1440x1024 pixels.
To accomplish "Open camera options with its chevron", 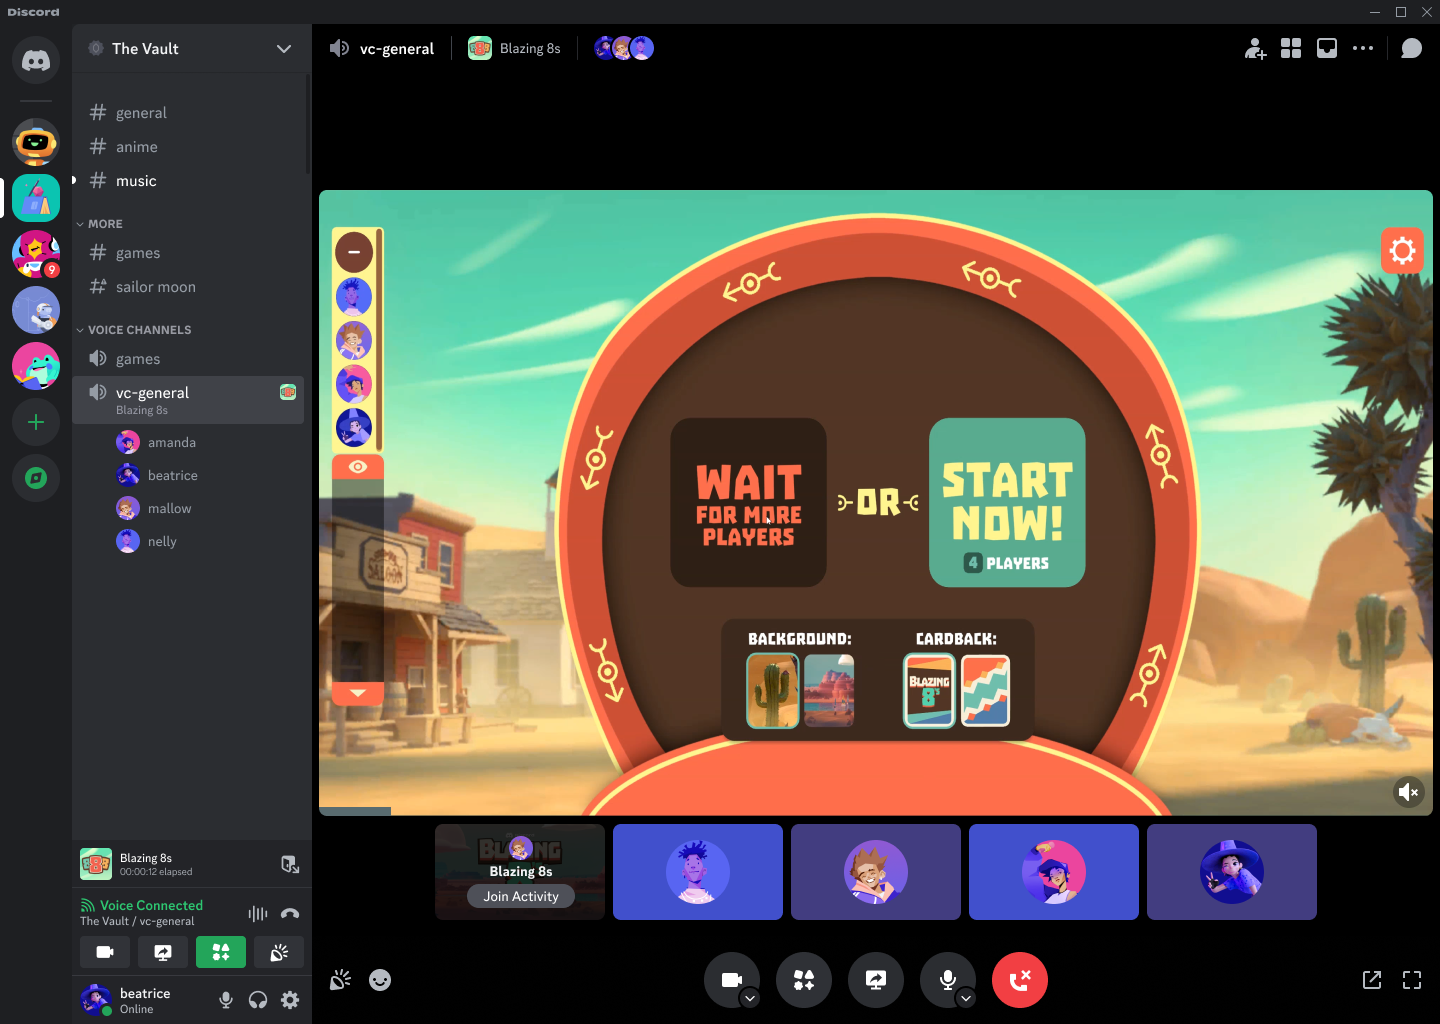I will pos(749,997).
